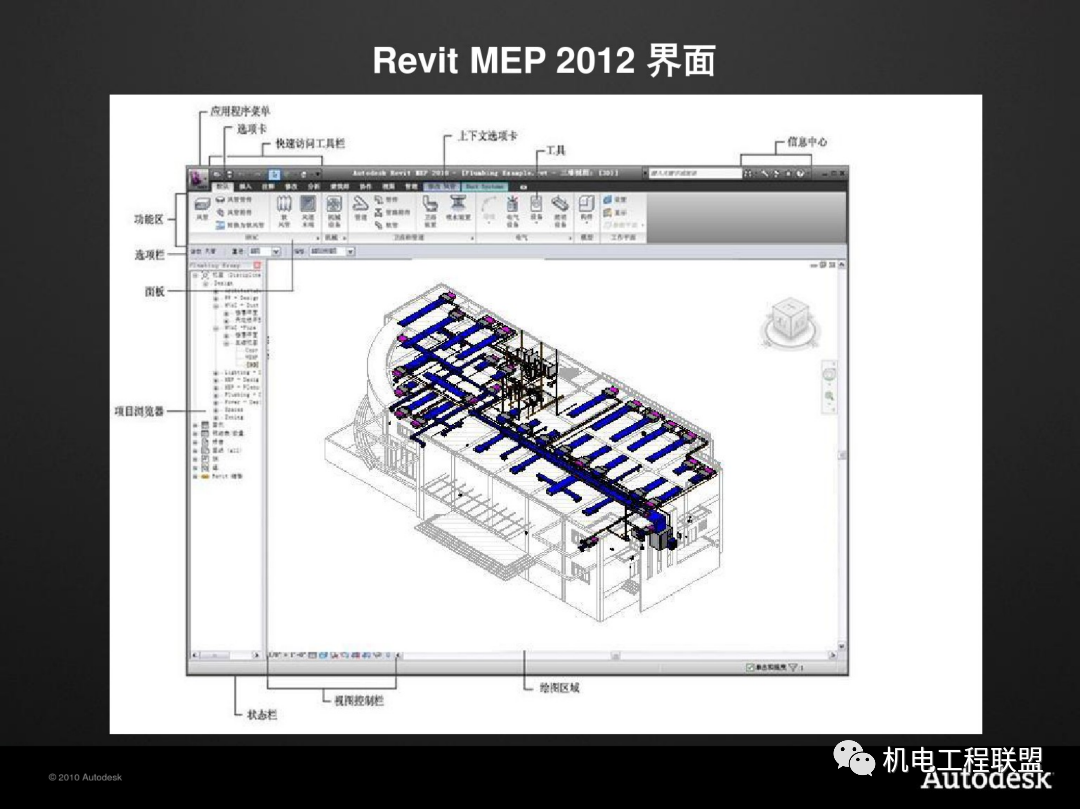Expand the Spaces node in project browser
This screenshot has width=1080, height=809.
(216, 410)
